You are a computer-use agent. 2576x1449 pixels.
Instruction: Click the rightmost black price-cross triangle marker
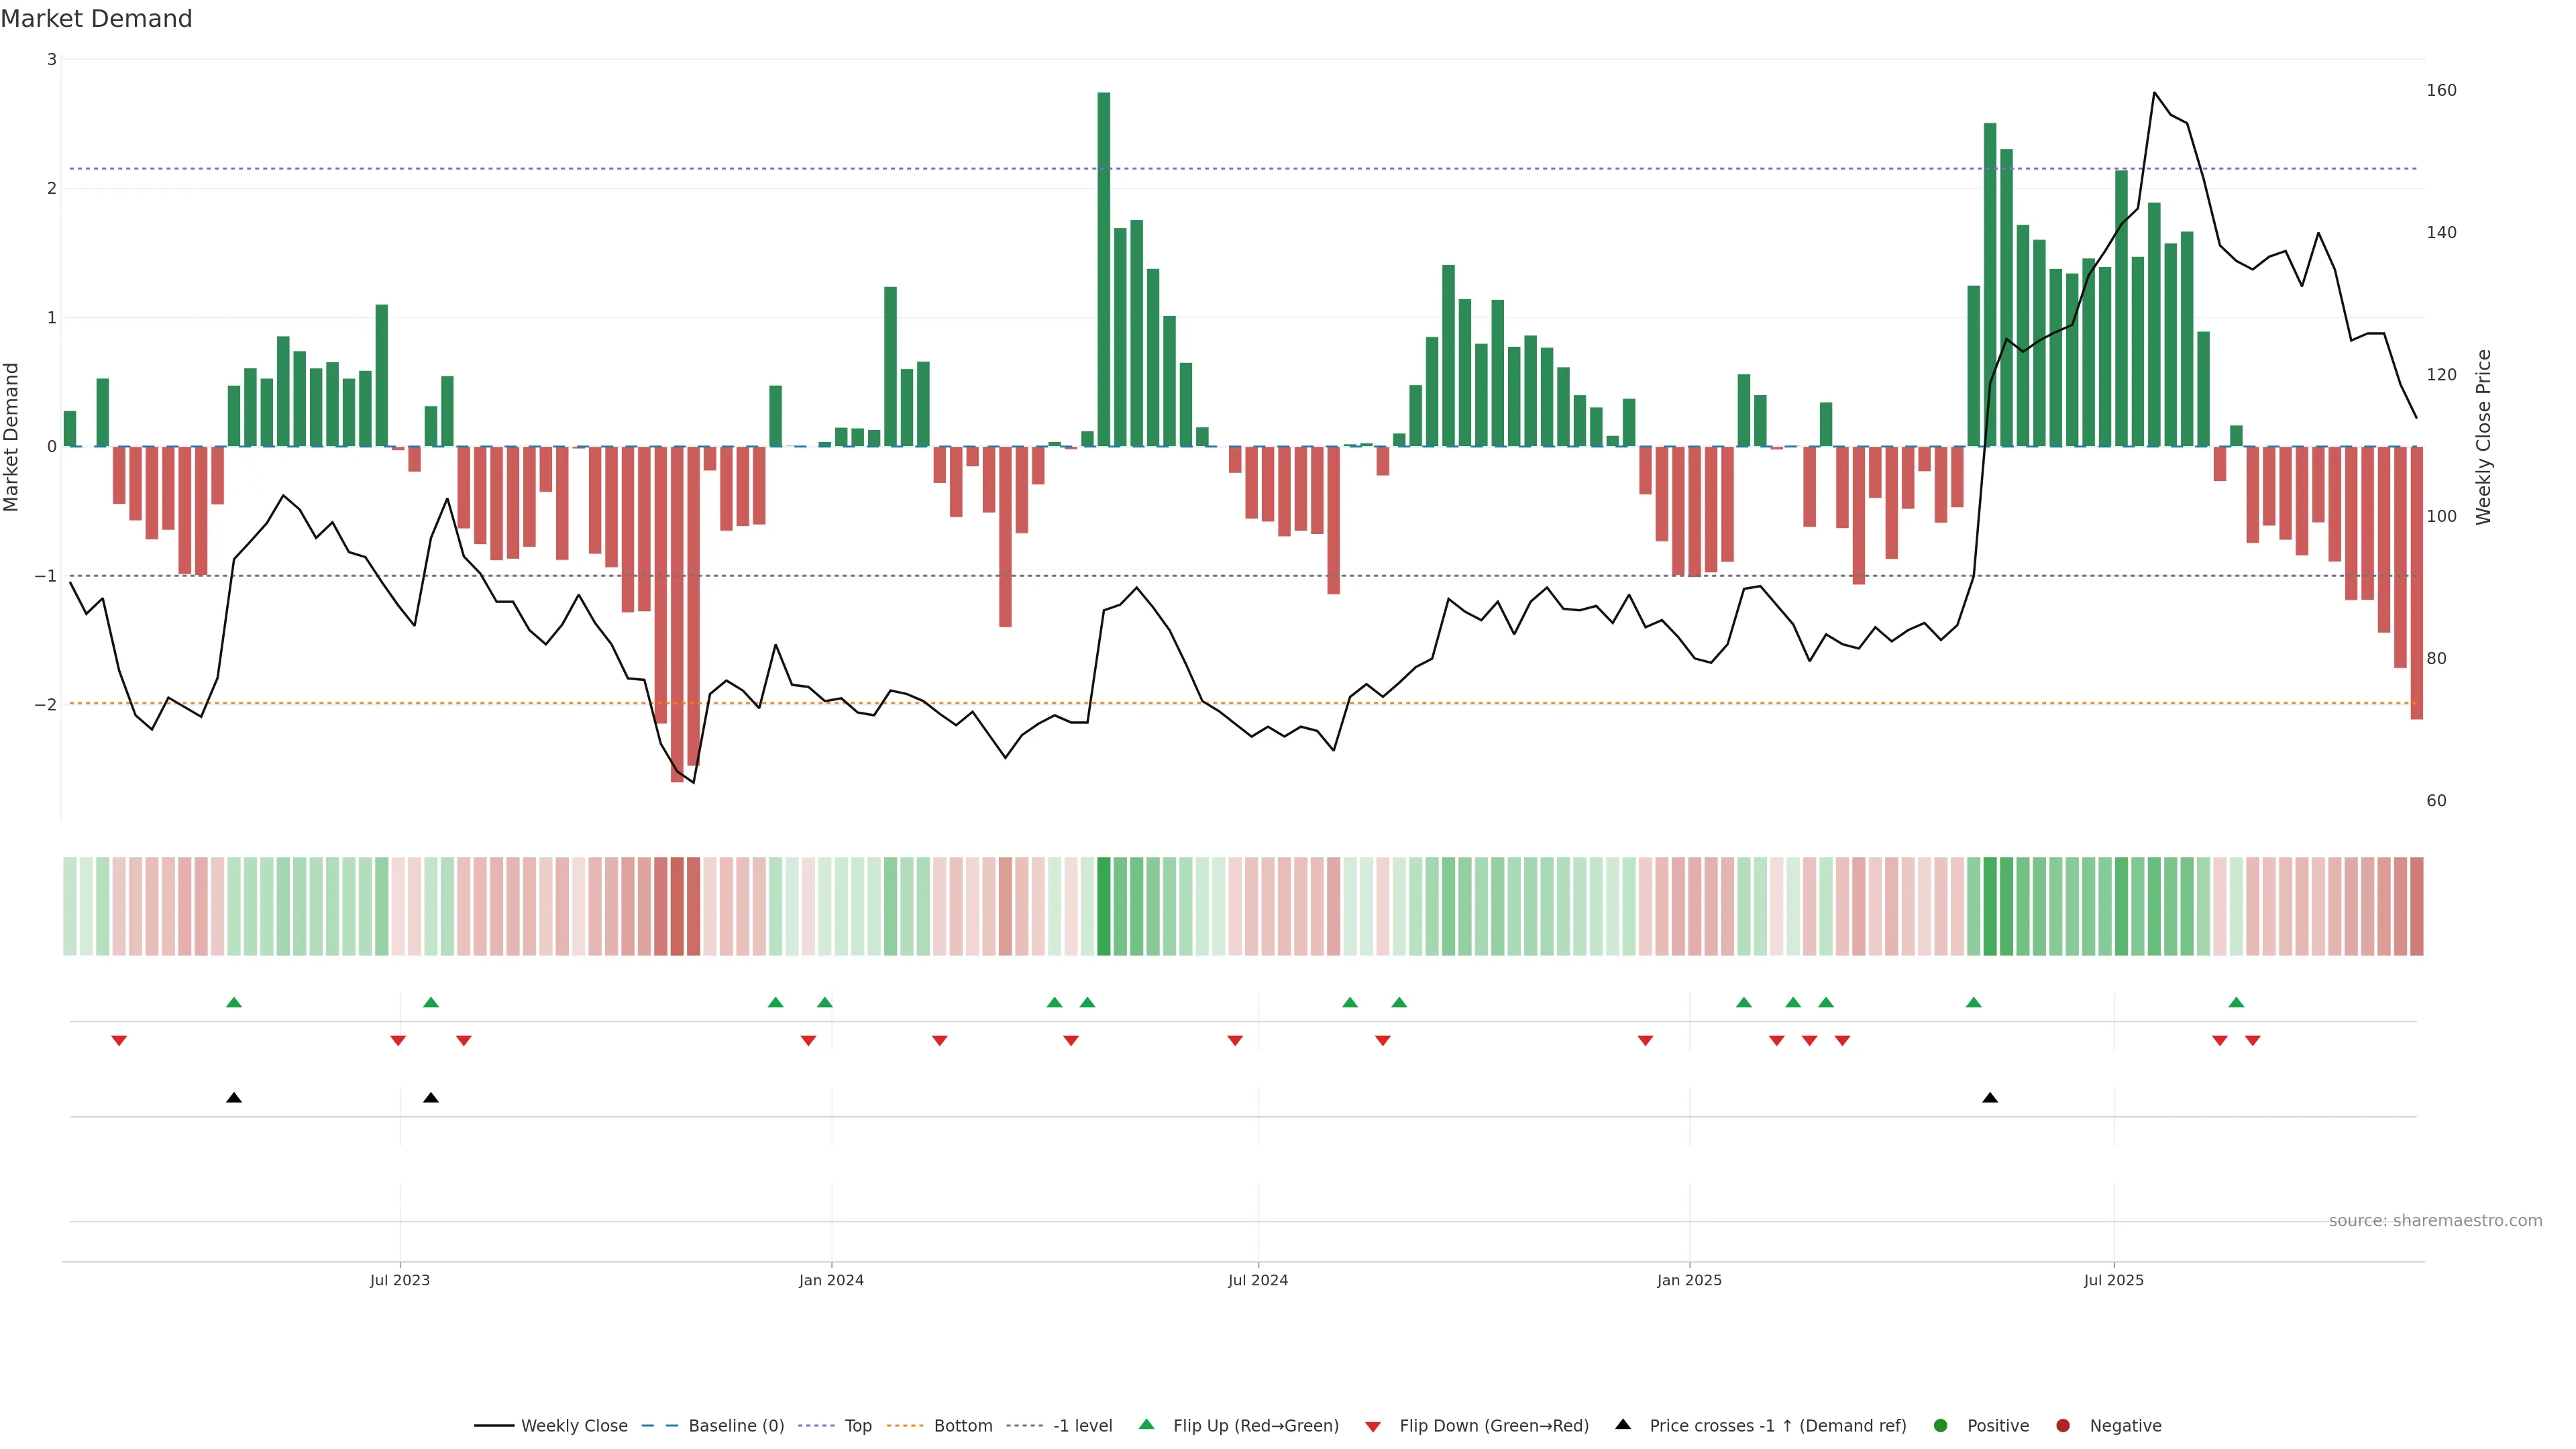tap(1989, 1098)
